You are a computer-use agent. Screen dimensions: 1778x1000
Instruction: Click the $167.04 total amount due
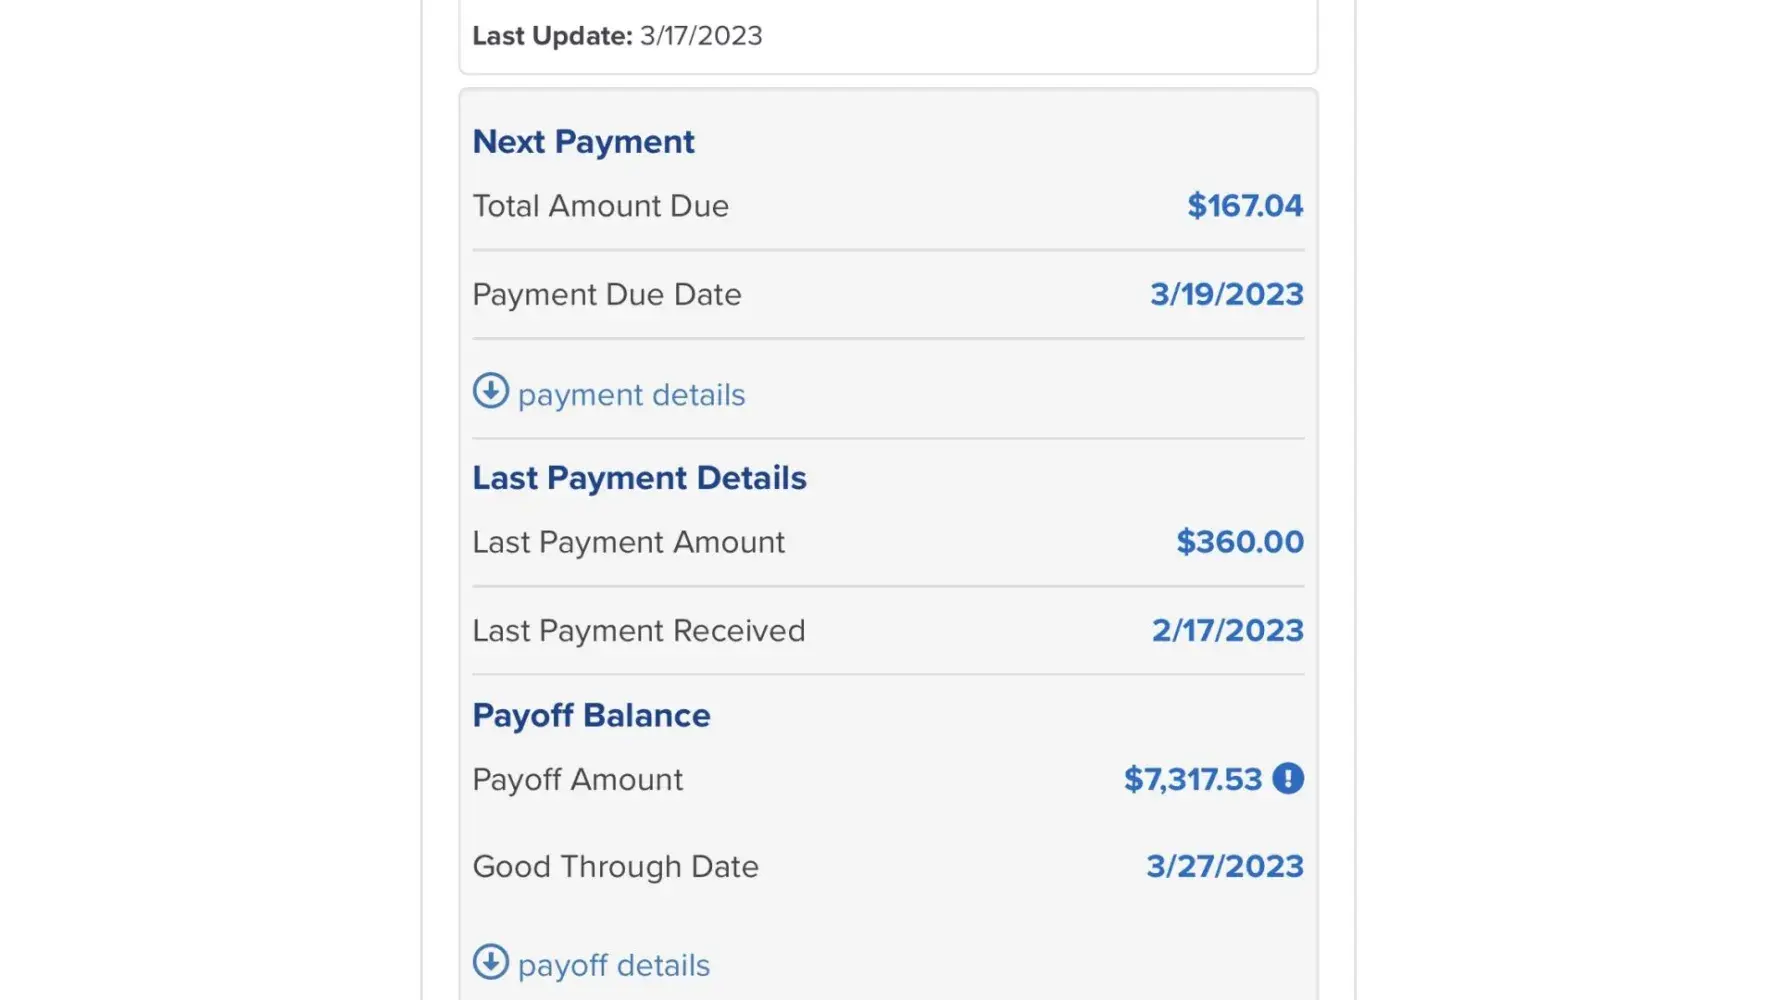tap(1245, 206)
